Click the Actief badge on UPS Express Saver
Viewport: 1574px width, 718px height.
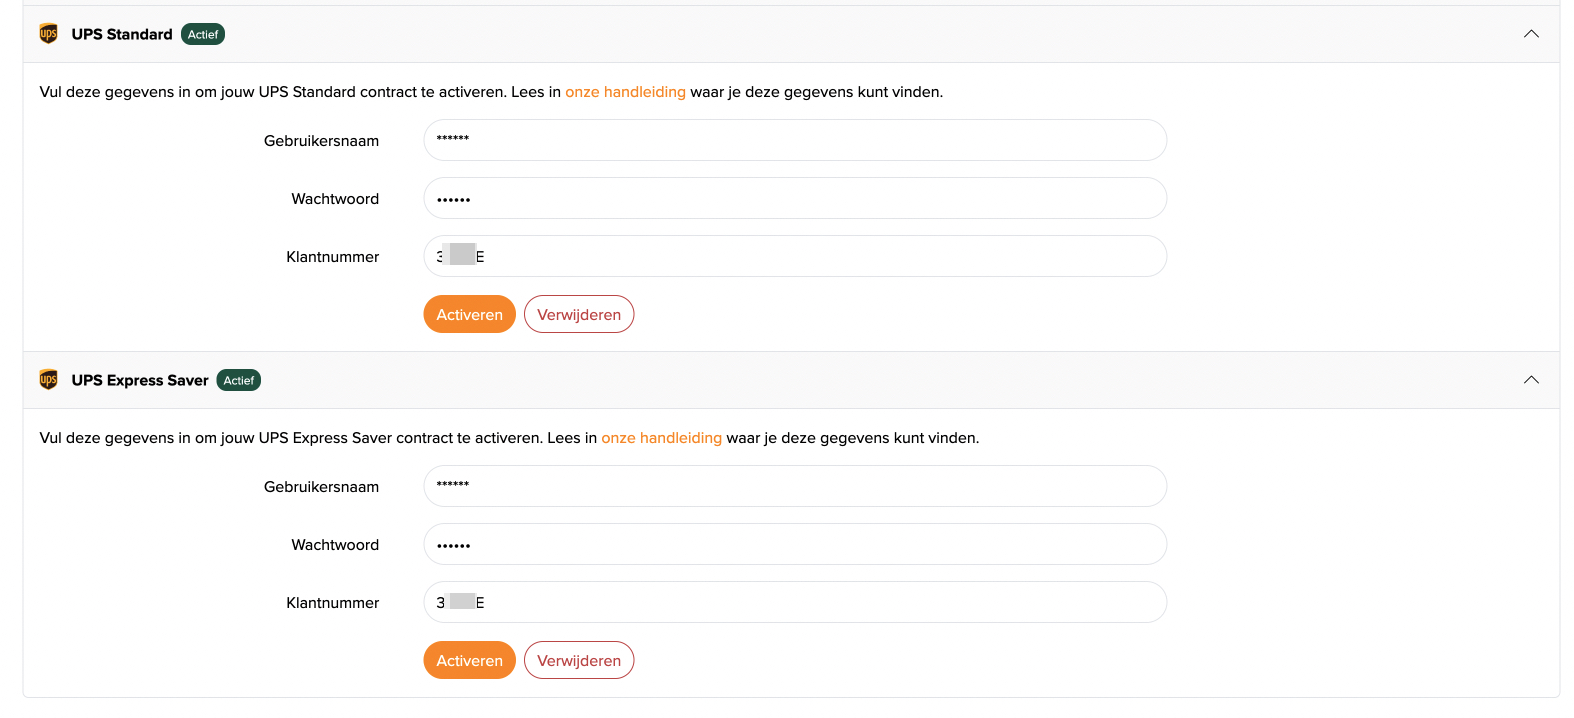coord(239,380)
